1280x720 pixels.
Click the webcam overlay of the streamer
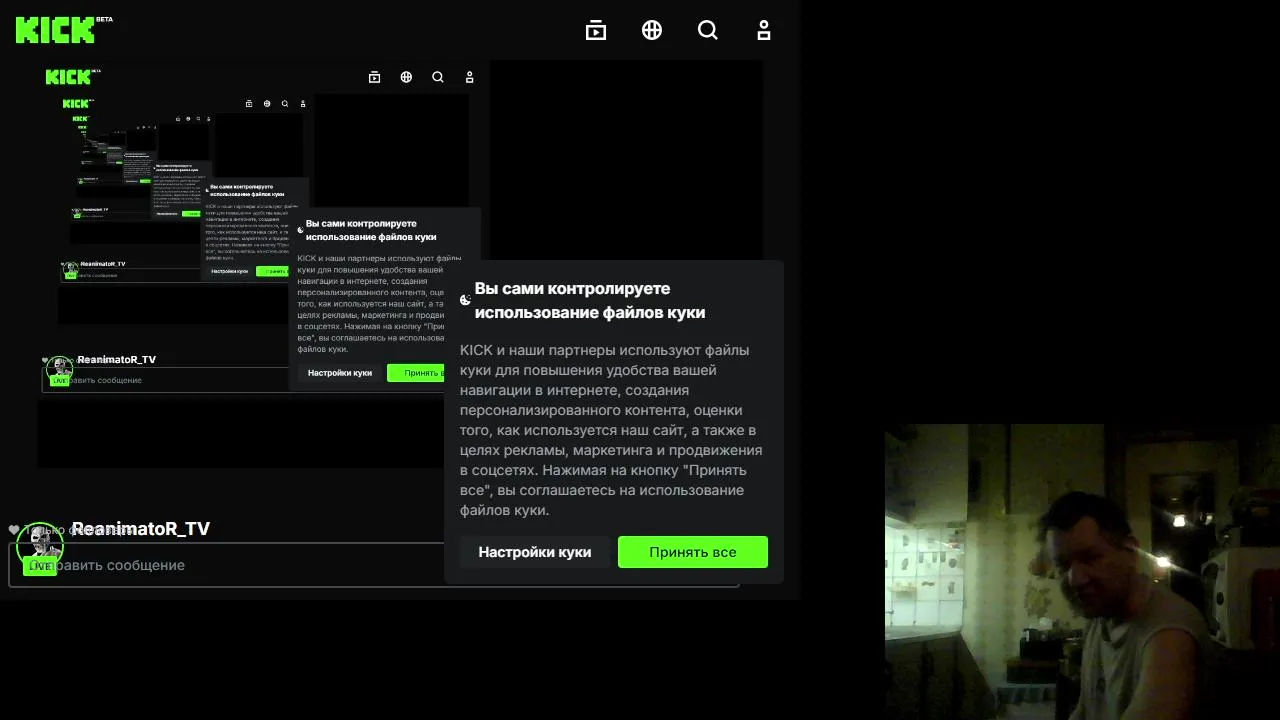pos(1082,571)
